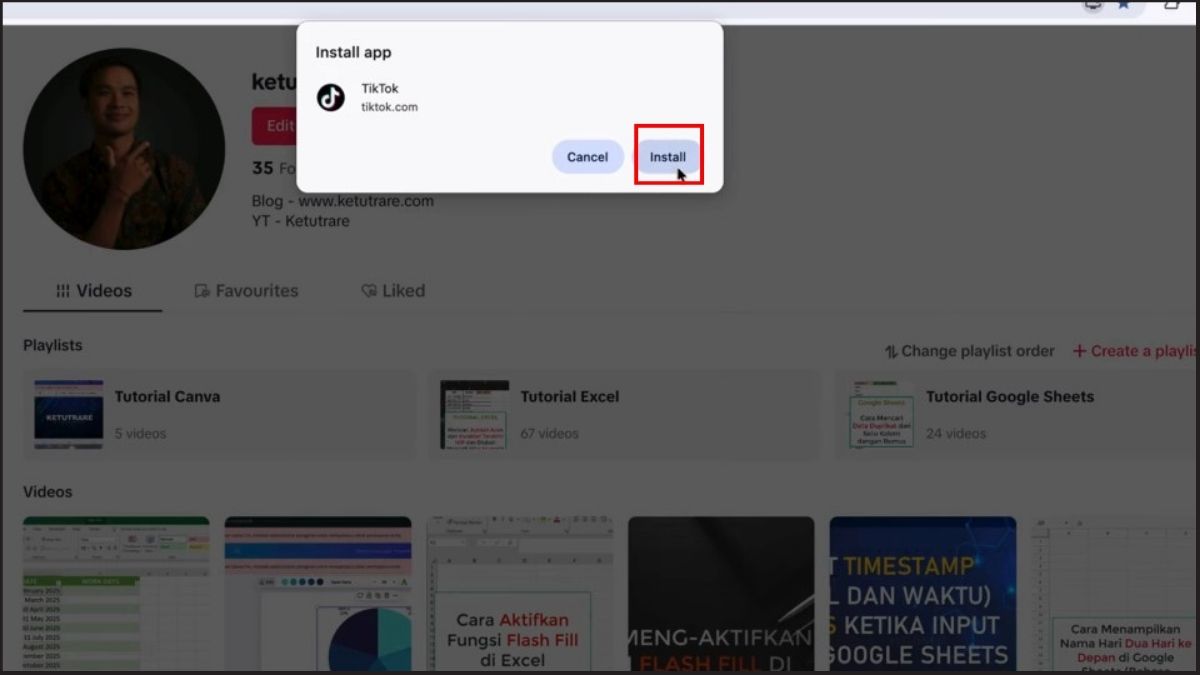This screenshot has height=675, width=1200.
Task: Click the 67 videos count text
Action: pos(550,434)
